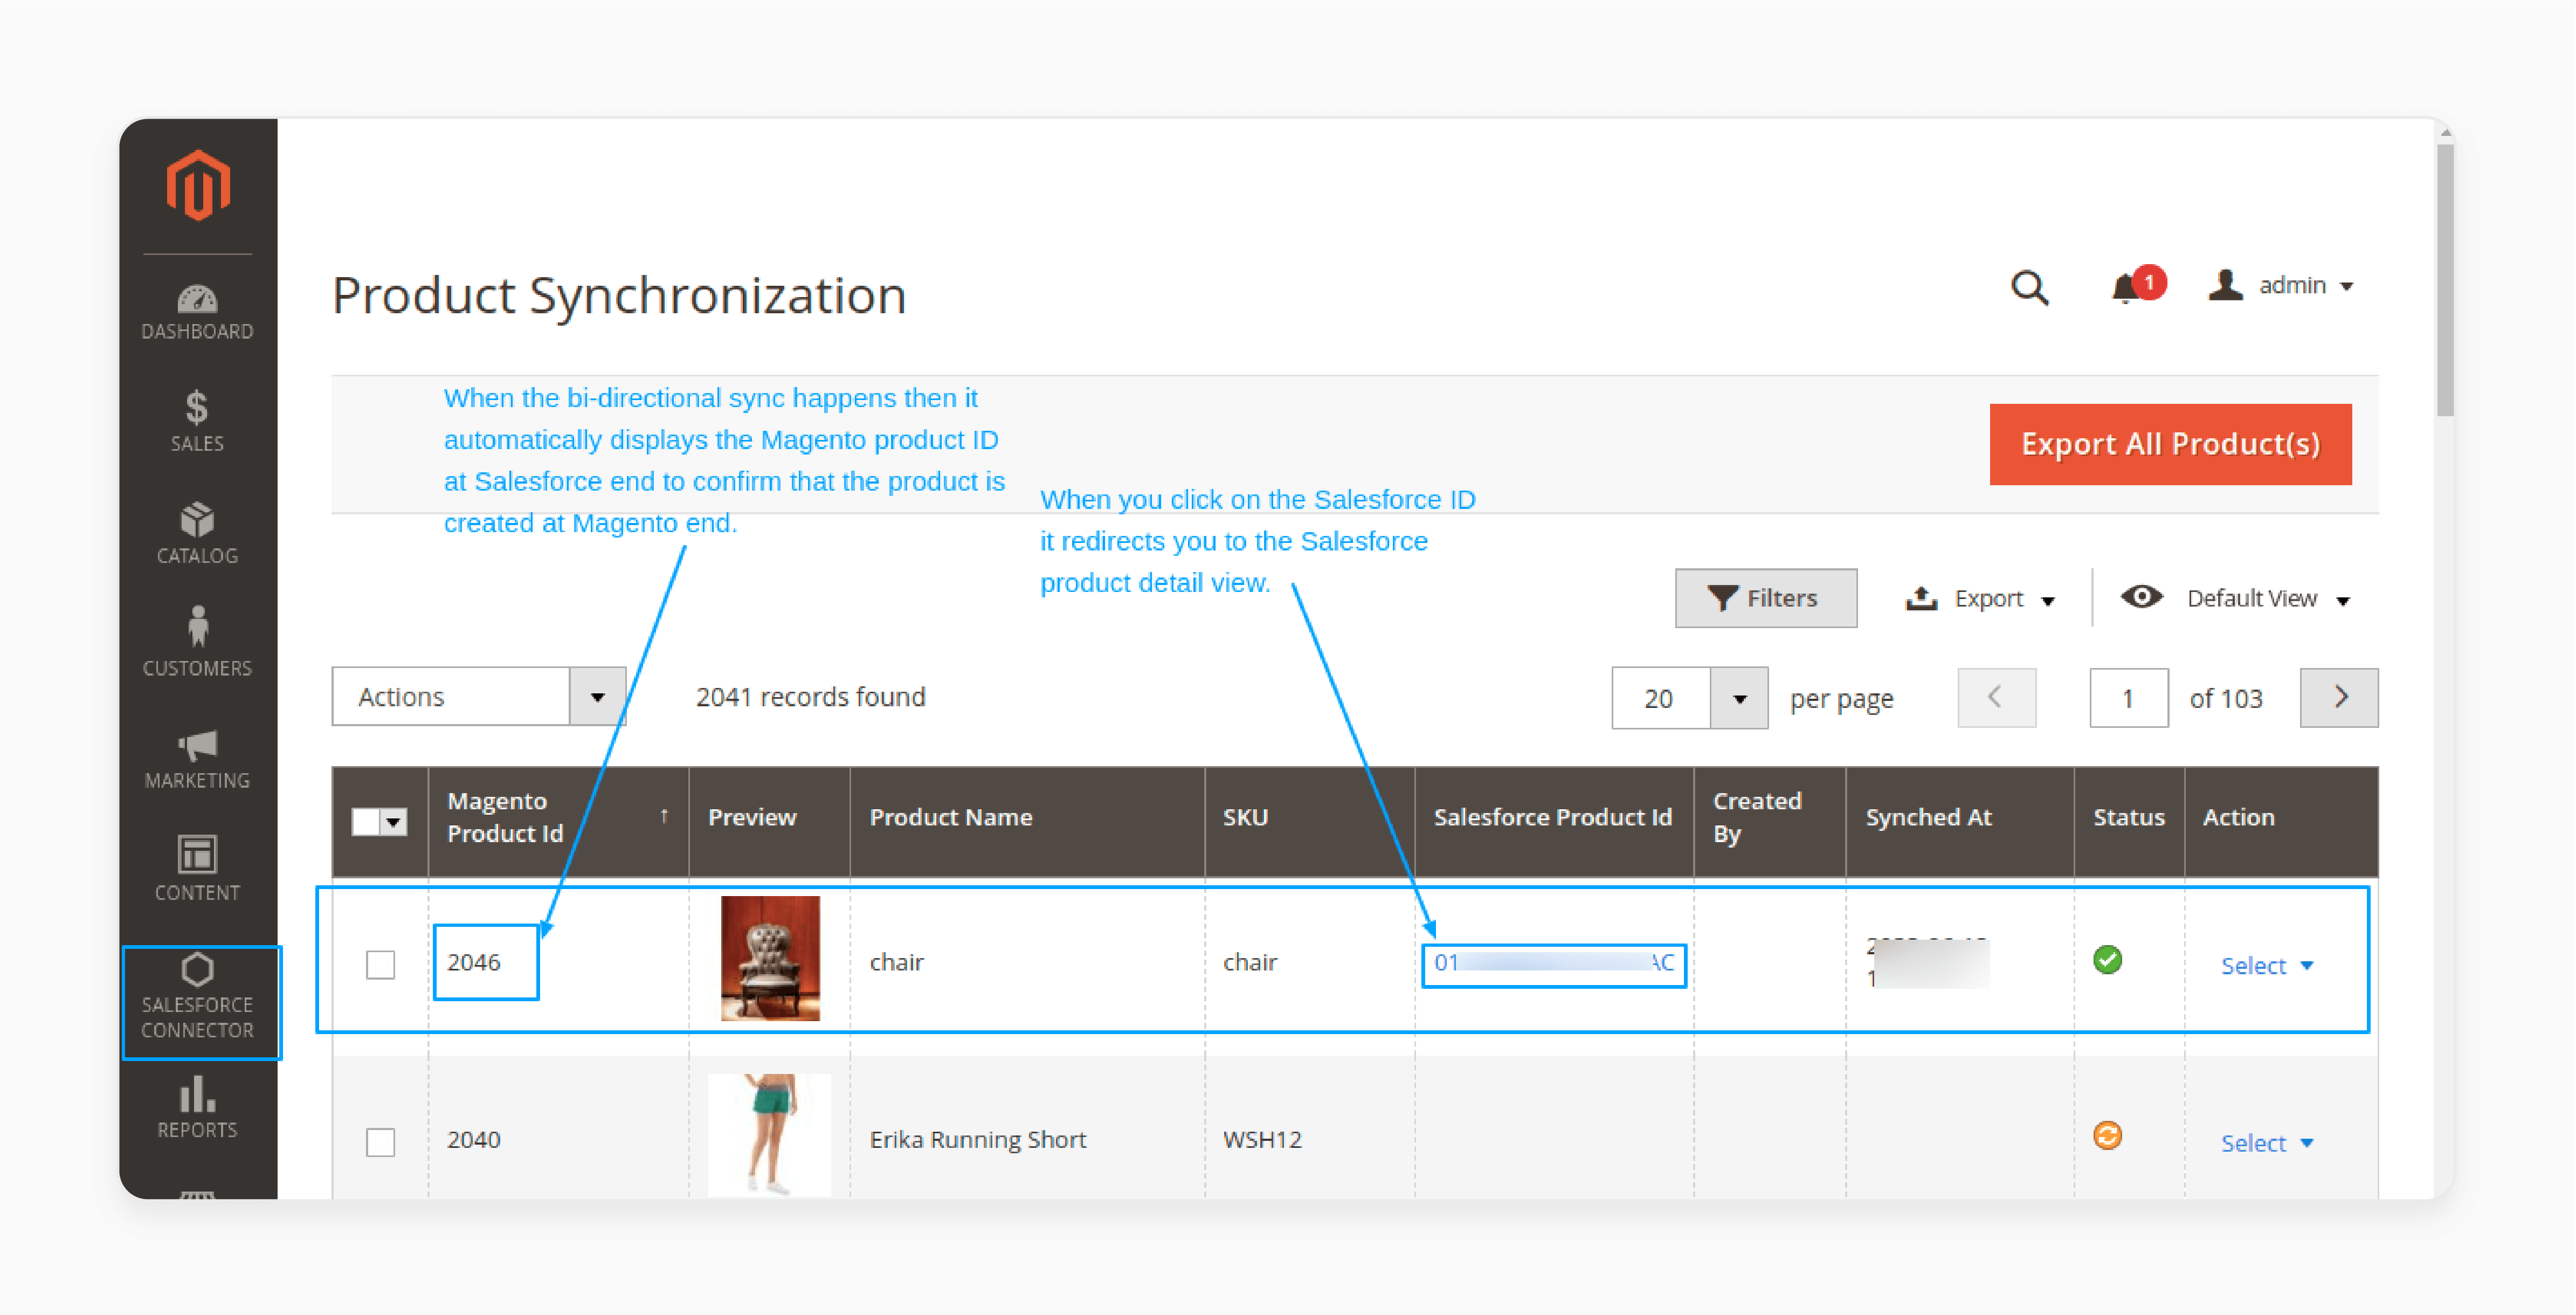Viewport: 2576px width, 1315px height.
Task: Open the Salesforce Connector sidebar menu
Action: click(198, 997)
